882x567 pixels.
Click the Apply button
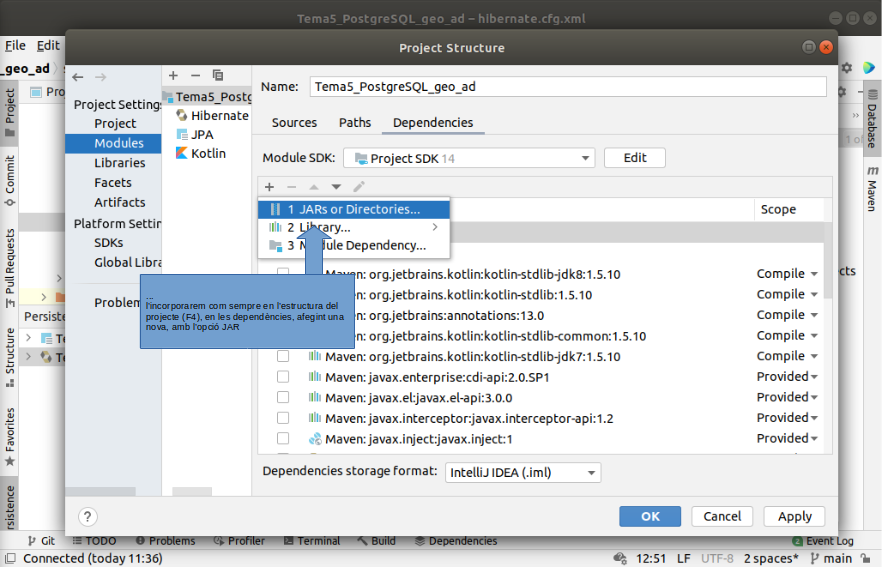pos(794,516)
